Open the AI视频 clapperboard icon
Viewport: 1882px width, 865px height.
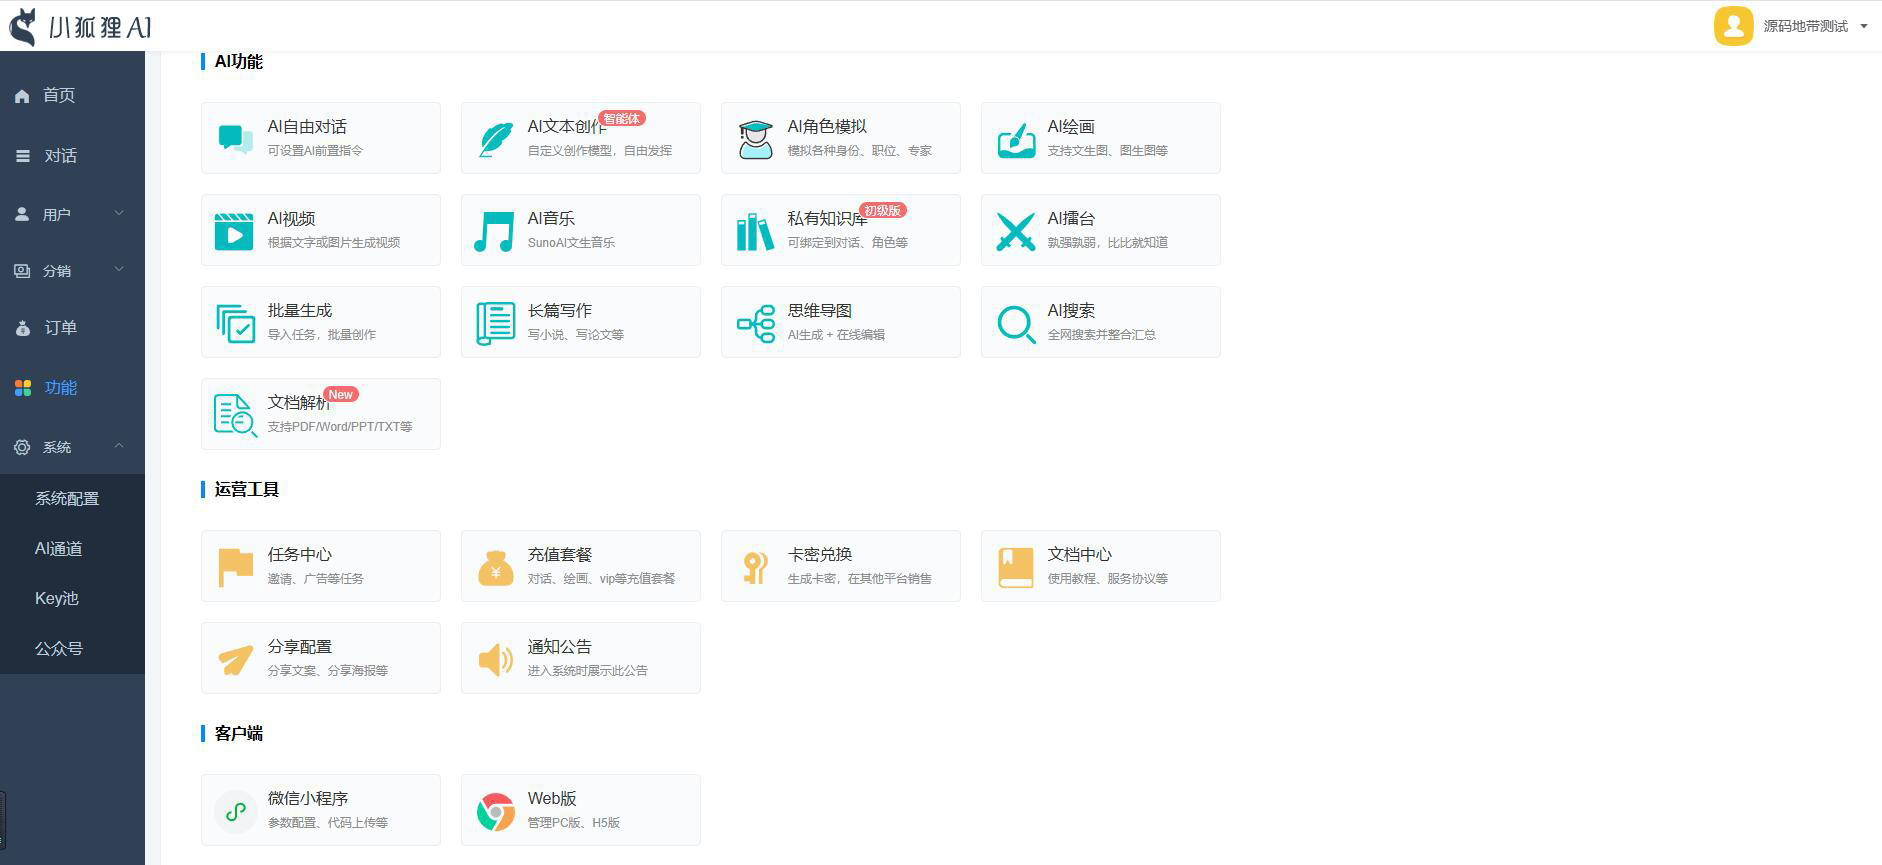(234, 231)
